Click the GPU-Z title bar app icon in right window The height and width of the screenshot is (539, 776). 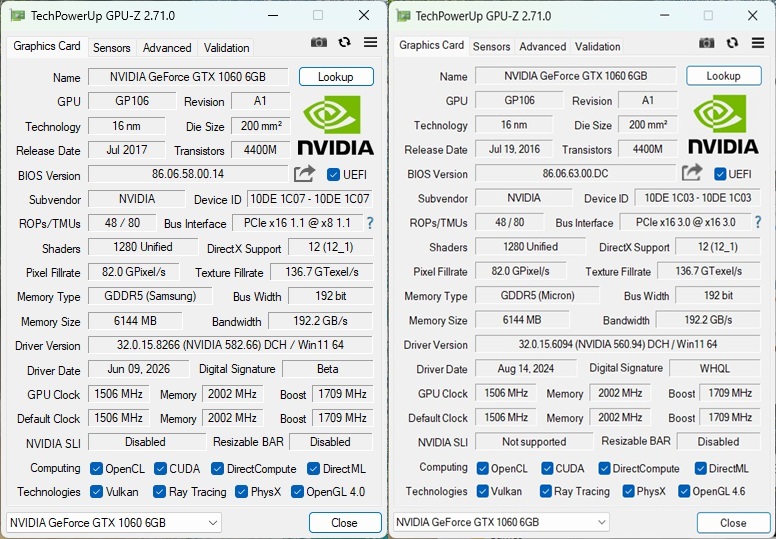pos(403,16)
